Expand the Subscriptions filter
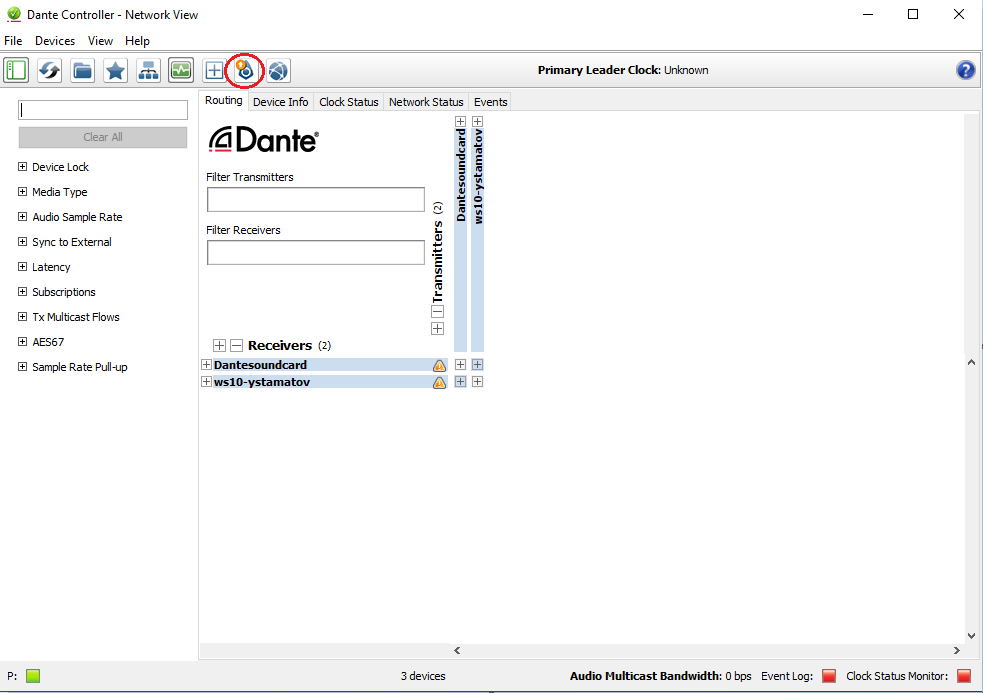 pos(23,292)
